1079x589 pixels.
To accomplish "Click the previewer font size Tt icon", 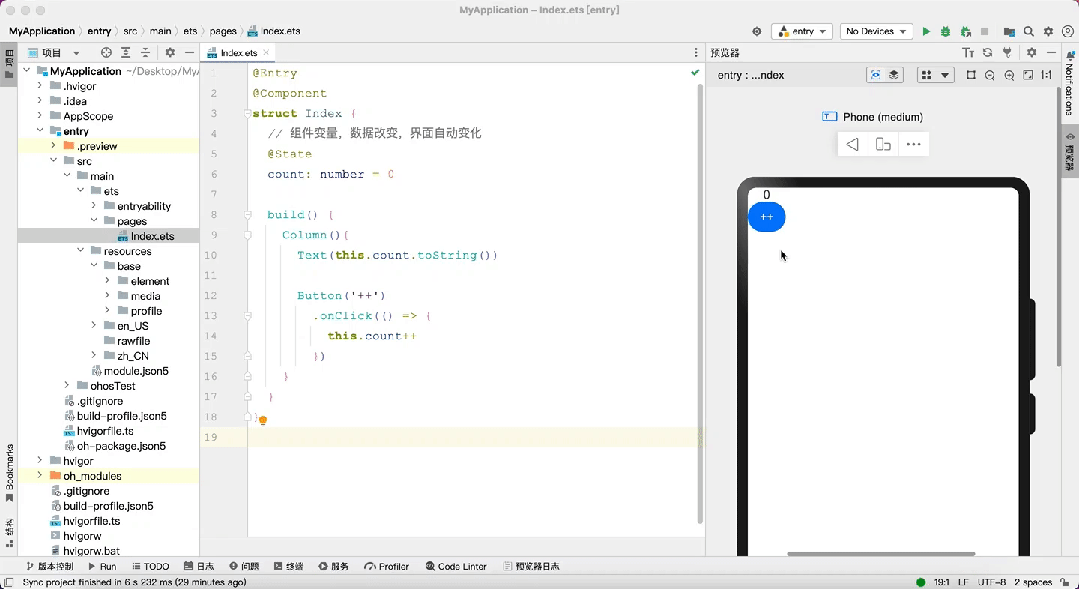I will pos(968,52).
